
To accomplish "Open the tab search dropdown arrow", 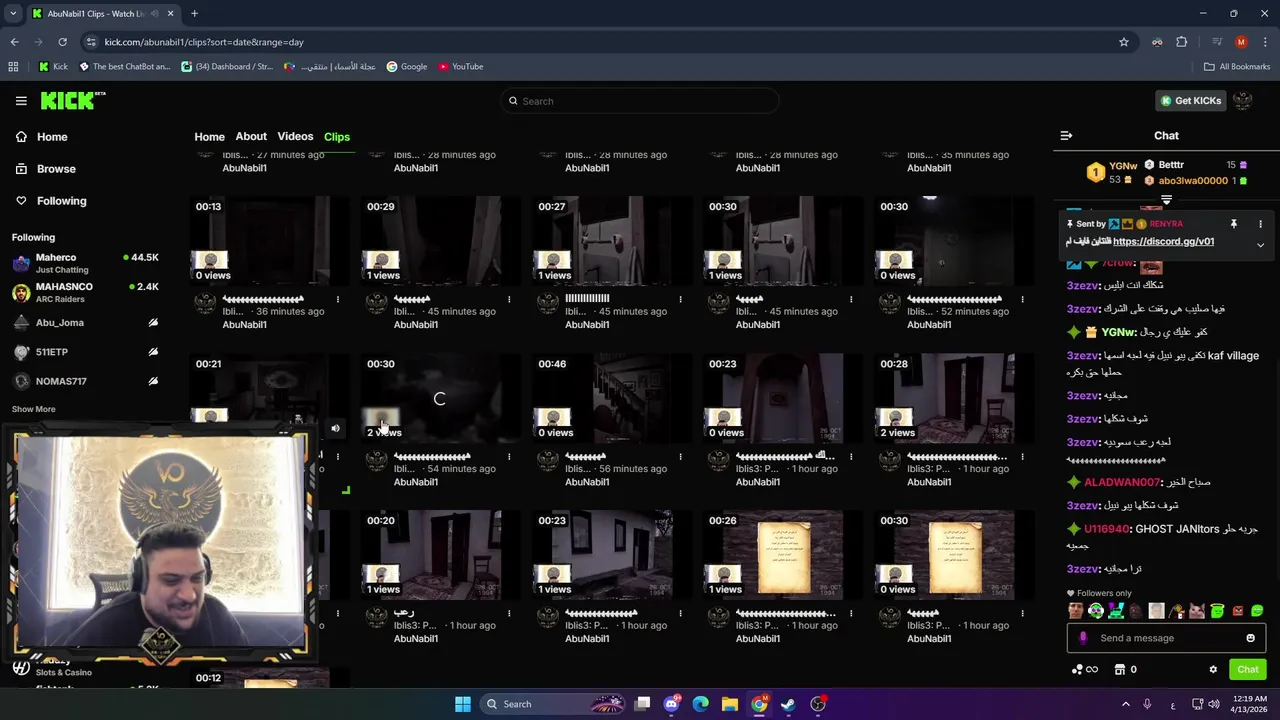I will 13,14.
